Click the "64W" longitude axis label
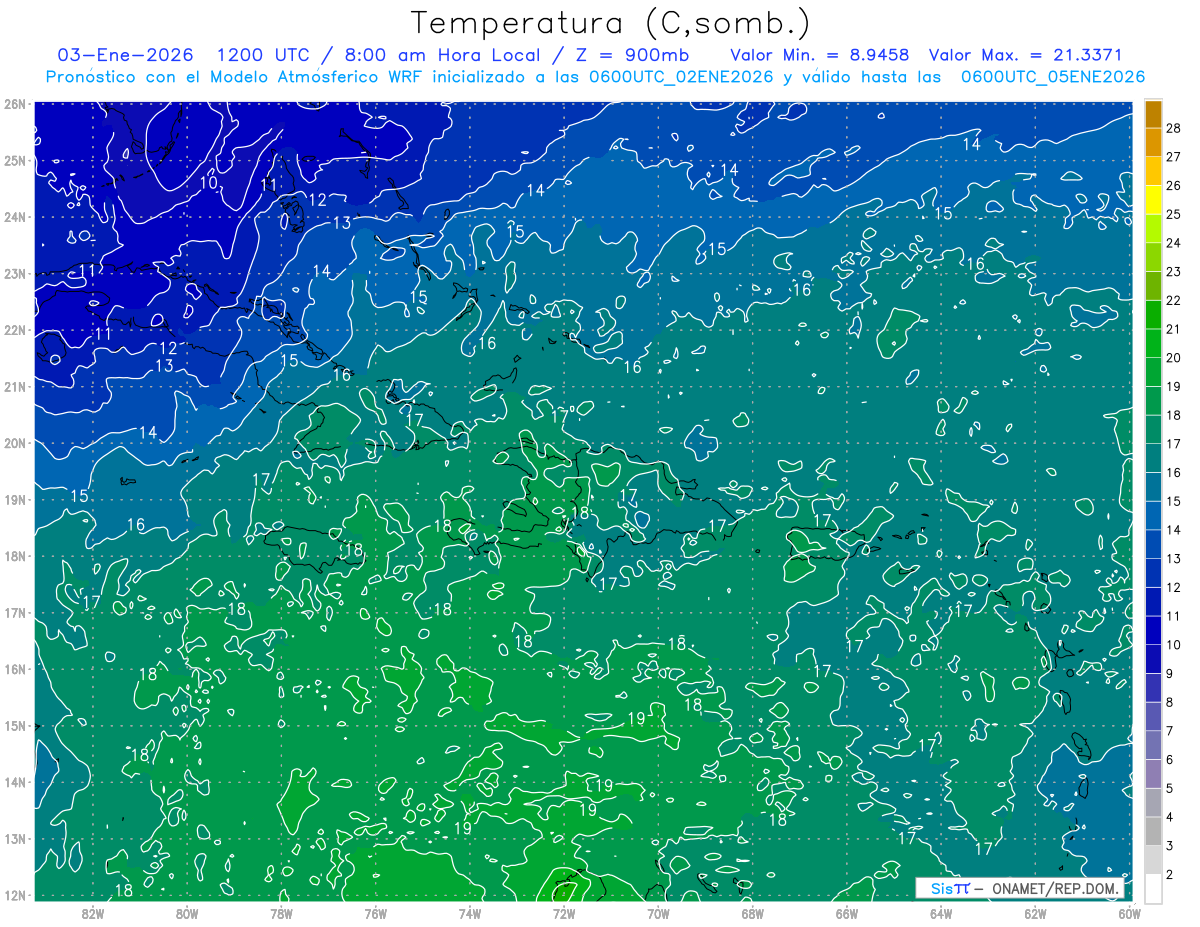Viewport: 1200px width, 927px height. coord(941,913)
